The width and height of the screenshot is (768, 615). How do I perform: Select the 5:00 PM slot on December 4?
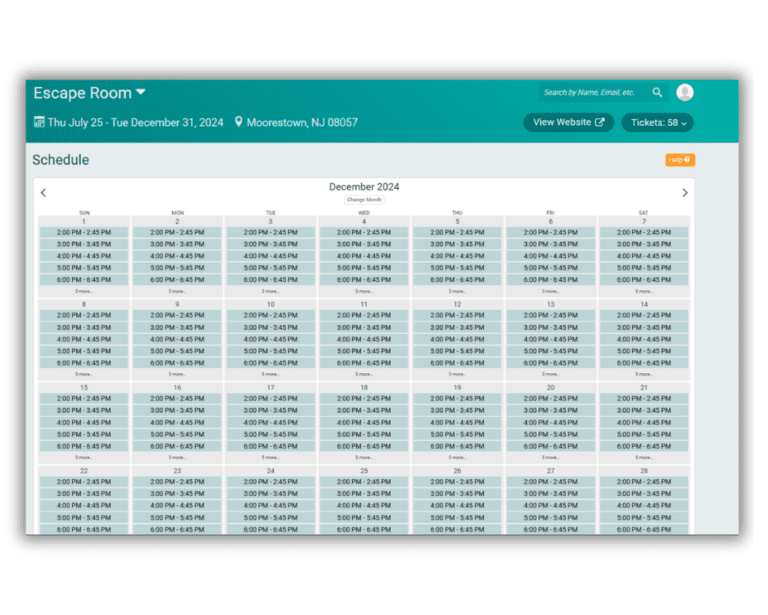pos(364,268)
